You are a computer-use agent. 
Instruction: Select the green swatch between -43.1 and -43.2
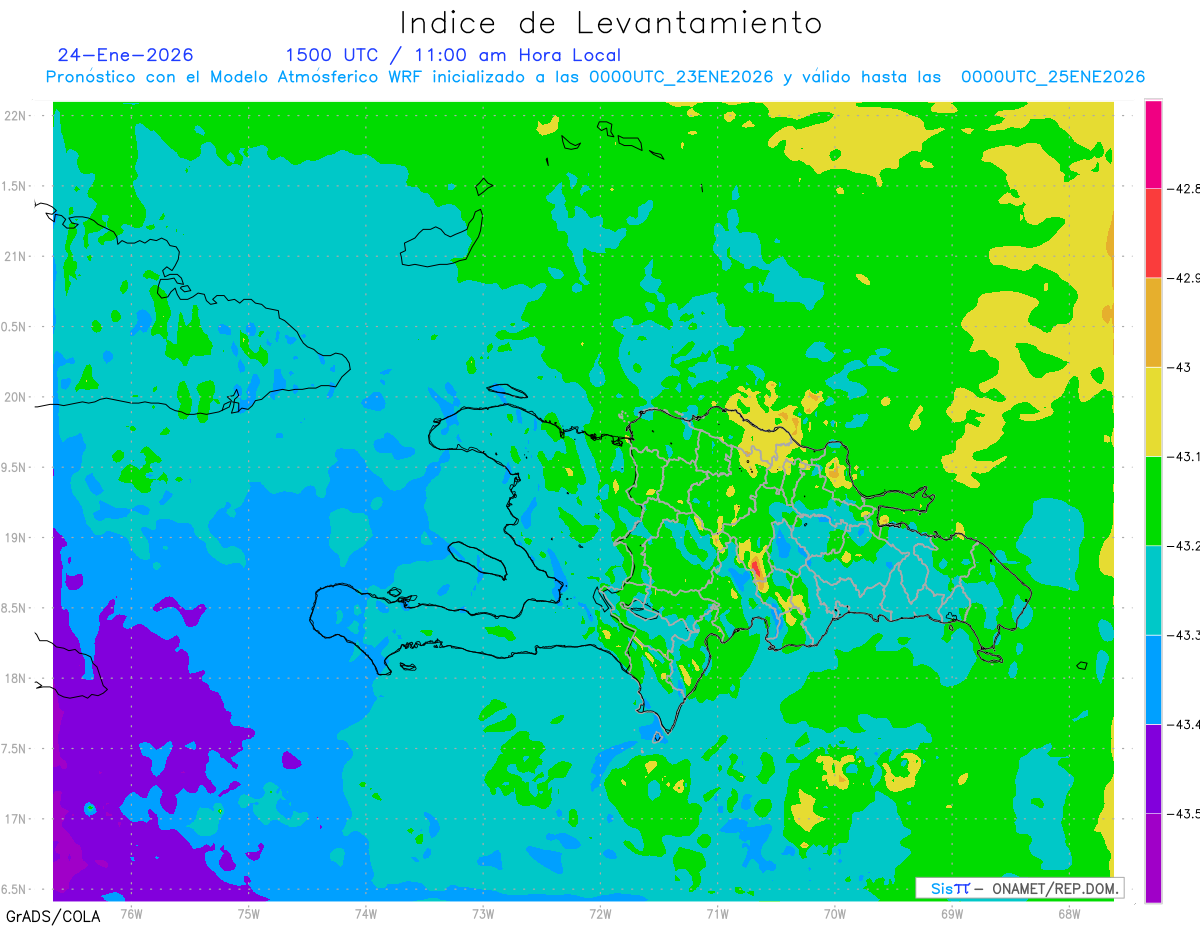(x=1153, y=500)
